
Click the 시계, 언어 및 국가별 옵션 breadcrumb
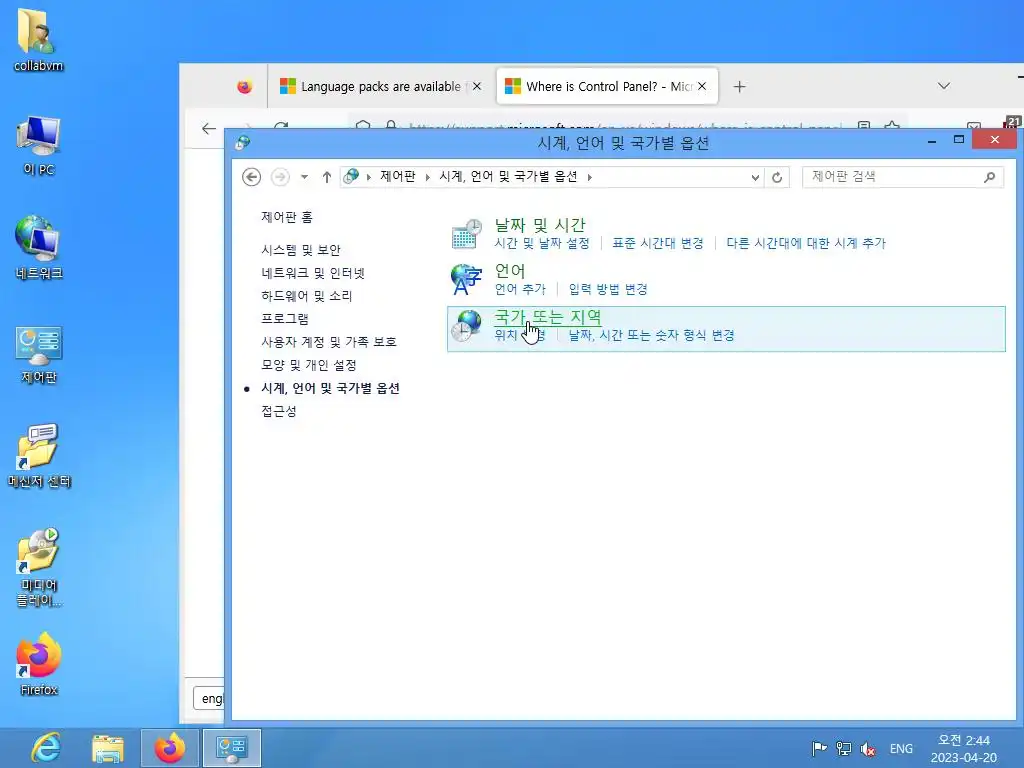508,177
